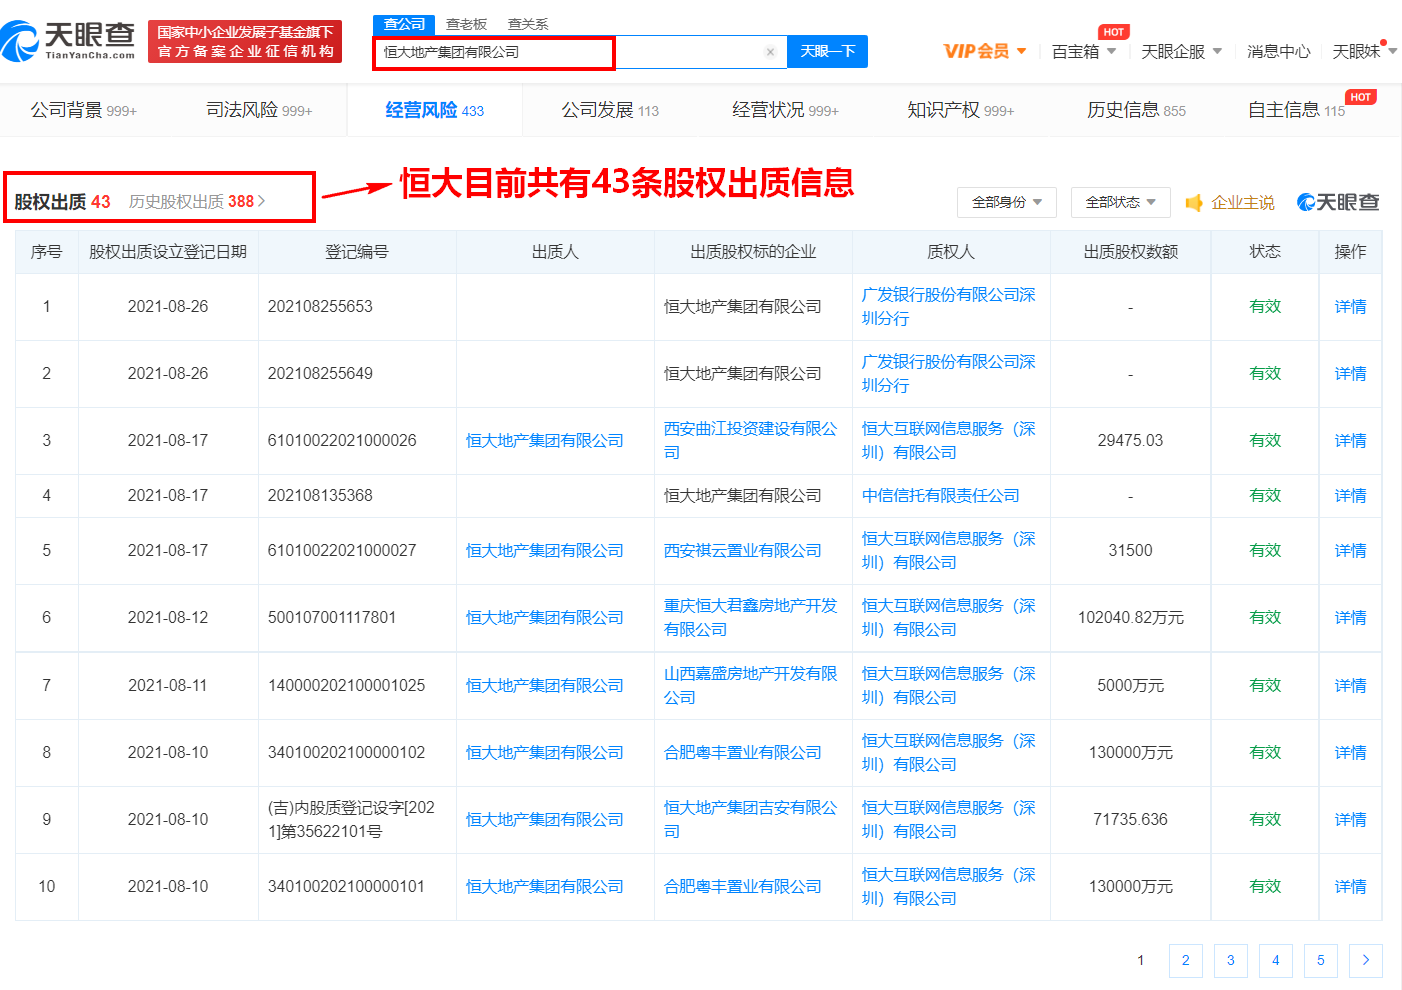Screen dimensions: 1402x990
Task: Open 广发银行股份有限公司深圳分行 in row 1
Action: (x=948, y=307)
